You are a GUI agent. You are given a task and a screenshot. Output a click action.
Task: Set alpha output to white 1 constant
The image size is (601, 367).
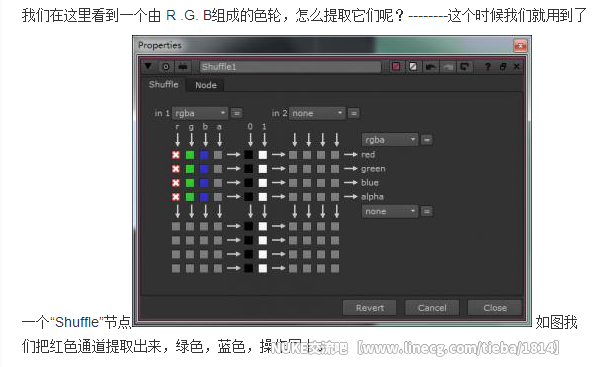pyautogui.click(x=263, y=197)
